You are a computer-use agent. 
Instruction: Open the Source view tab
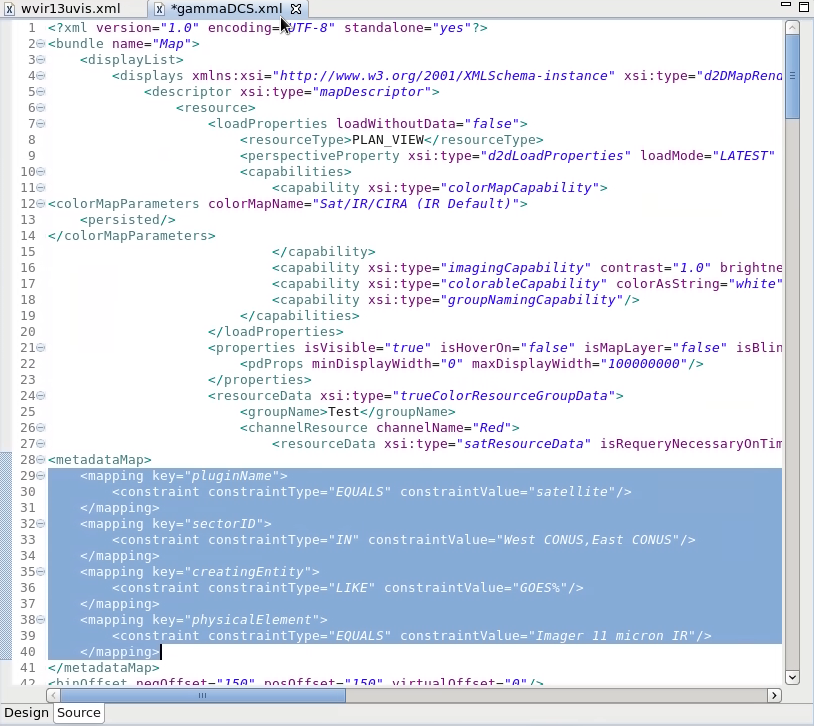tap(79, 712)
